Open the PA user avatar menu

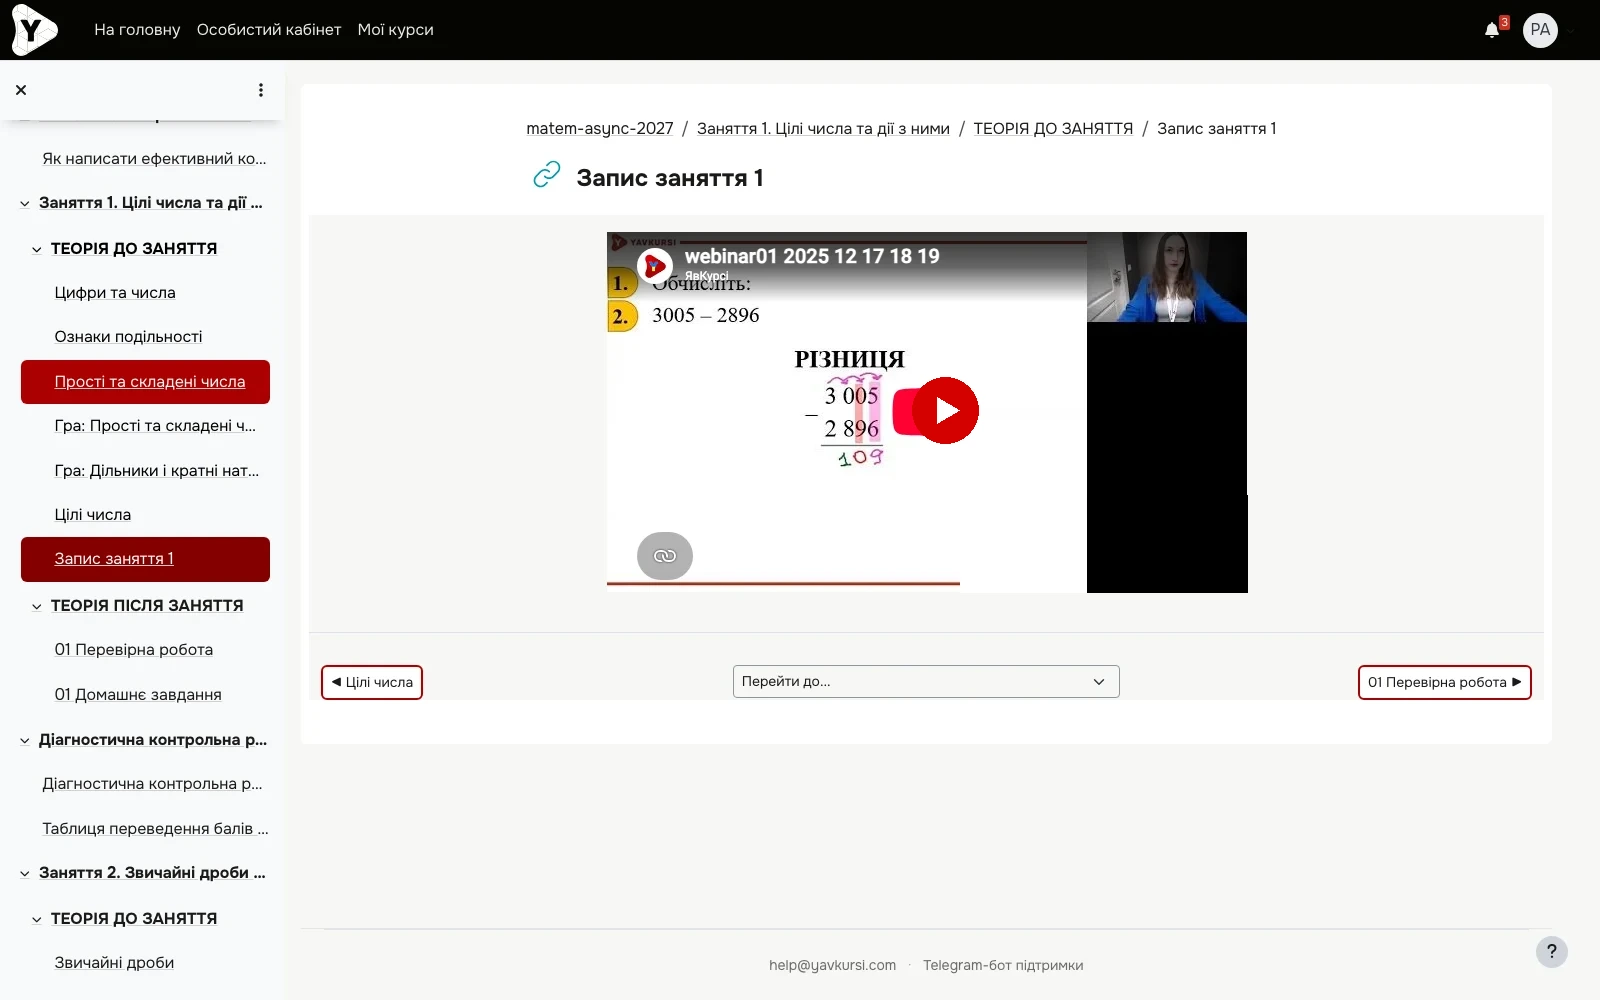[1540, 30]
